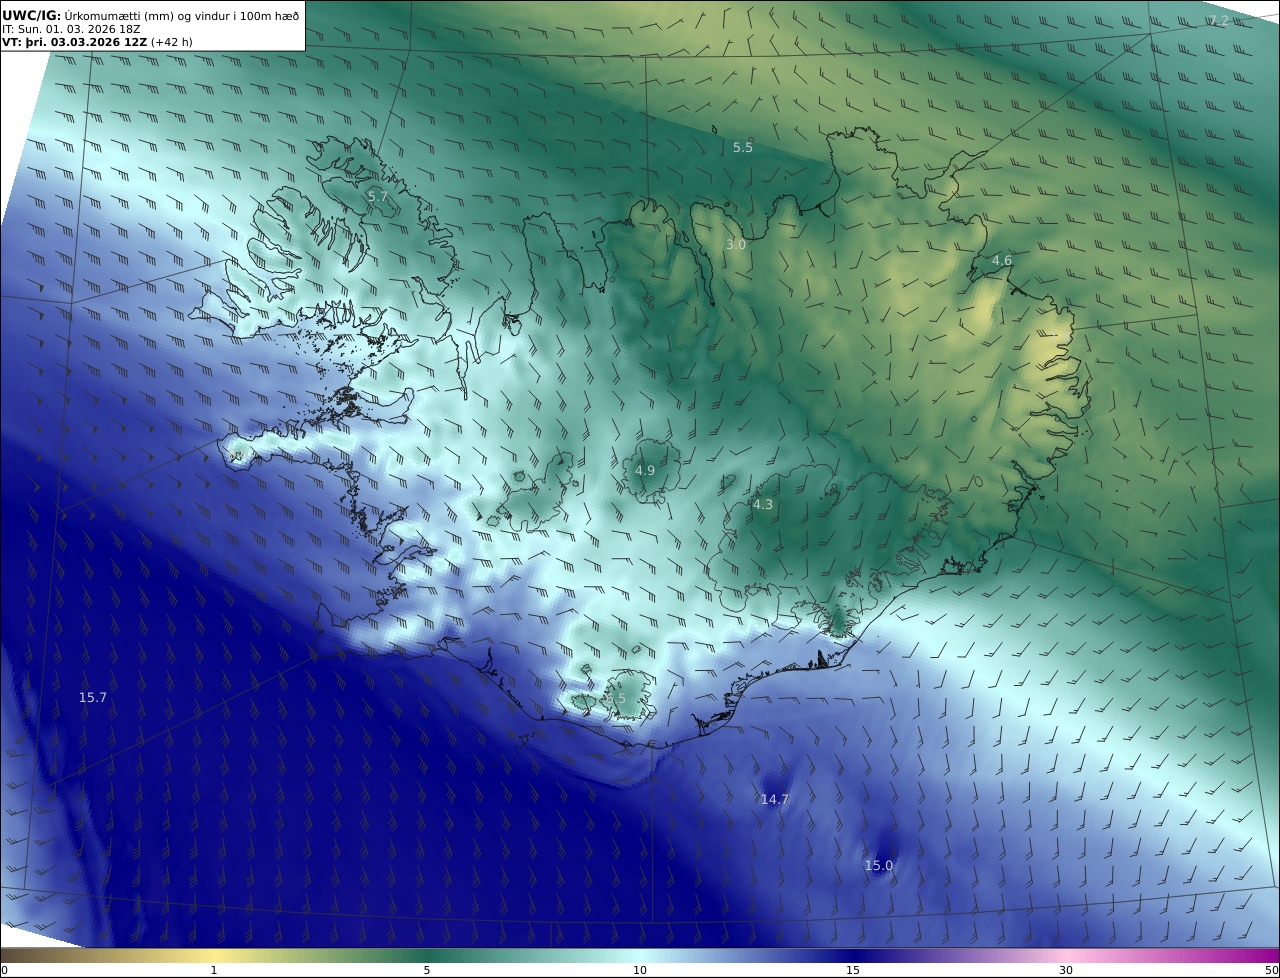The width and height of the screenshot is (1280, 978).
Task: Click the 4.9 value label on the map
Action: [645, 470]
